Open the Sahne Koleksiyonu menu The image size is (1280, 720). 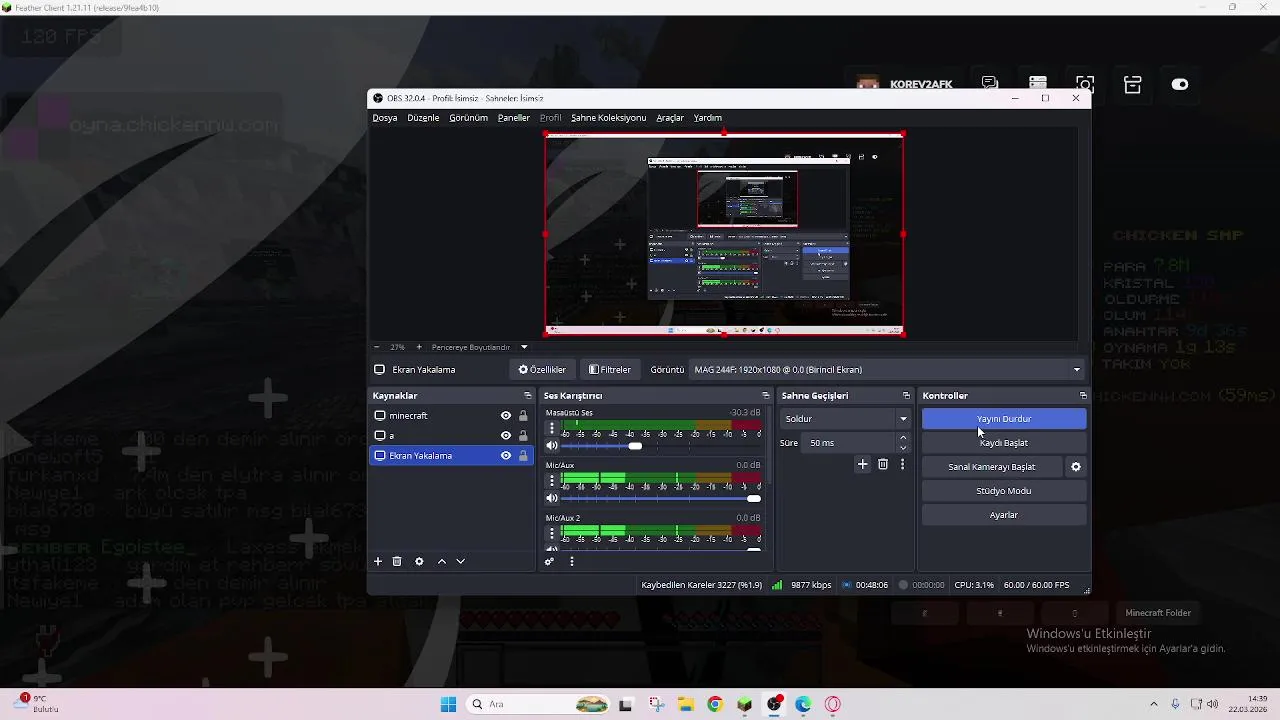(x=608, y=118)
